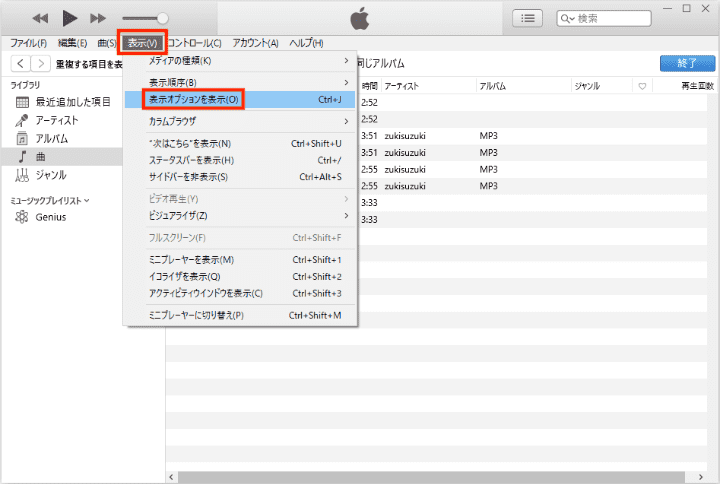720x484 pixels.
Task: Open Genius under music playlists
Action: click(x=51, y=217)
